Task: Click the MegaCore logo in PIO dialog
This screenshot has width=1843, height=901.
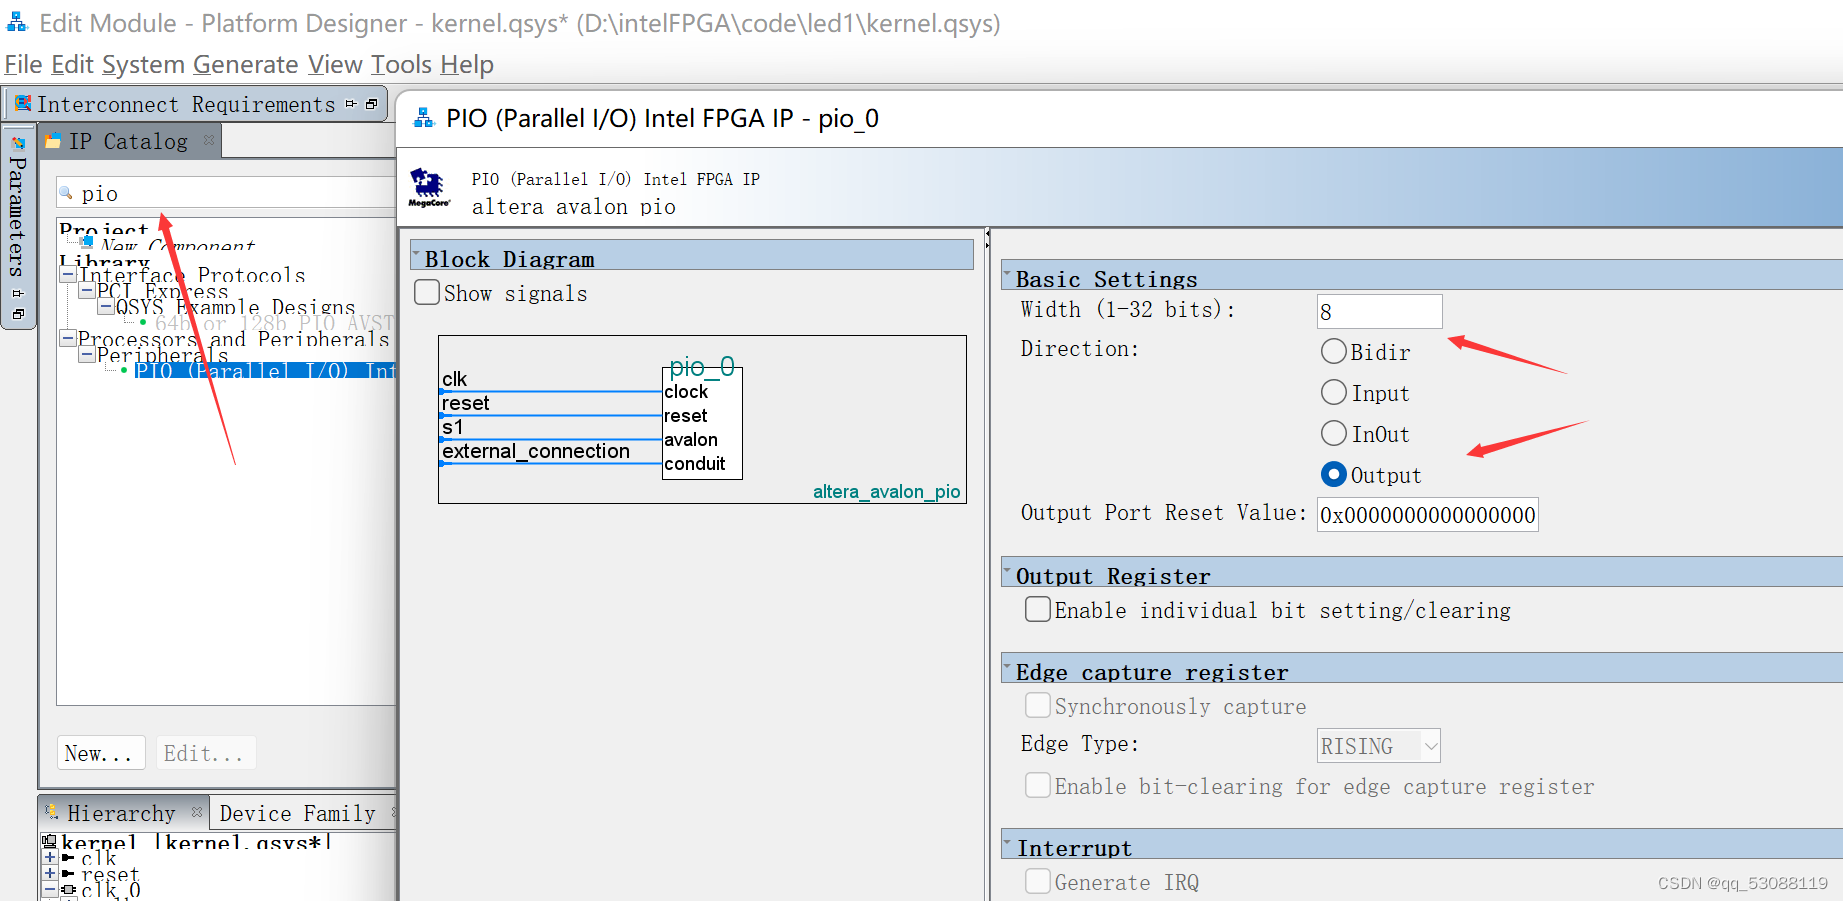Action: tap(429, 188)
